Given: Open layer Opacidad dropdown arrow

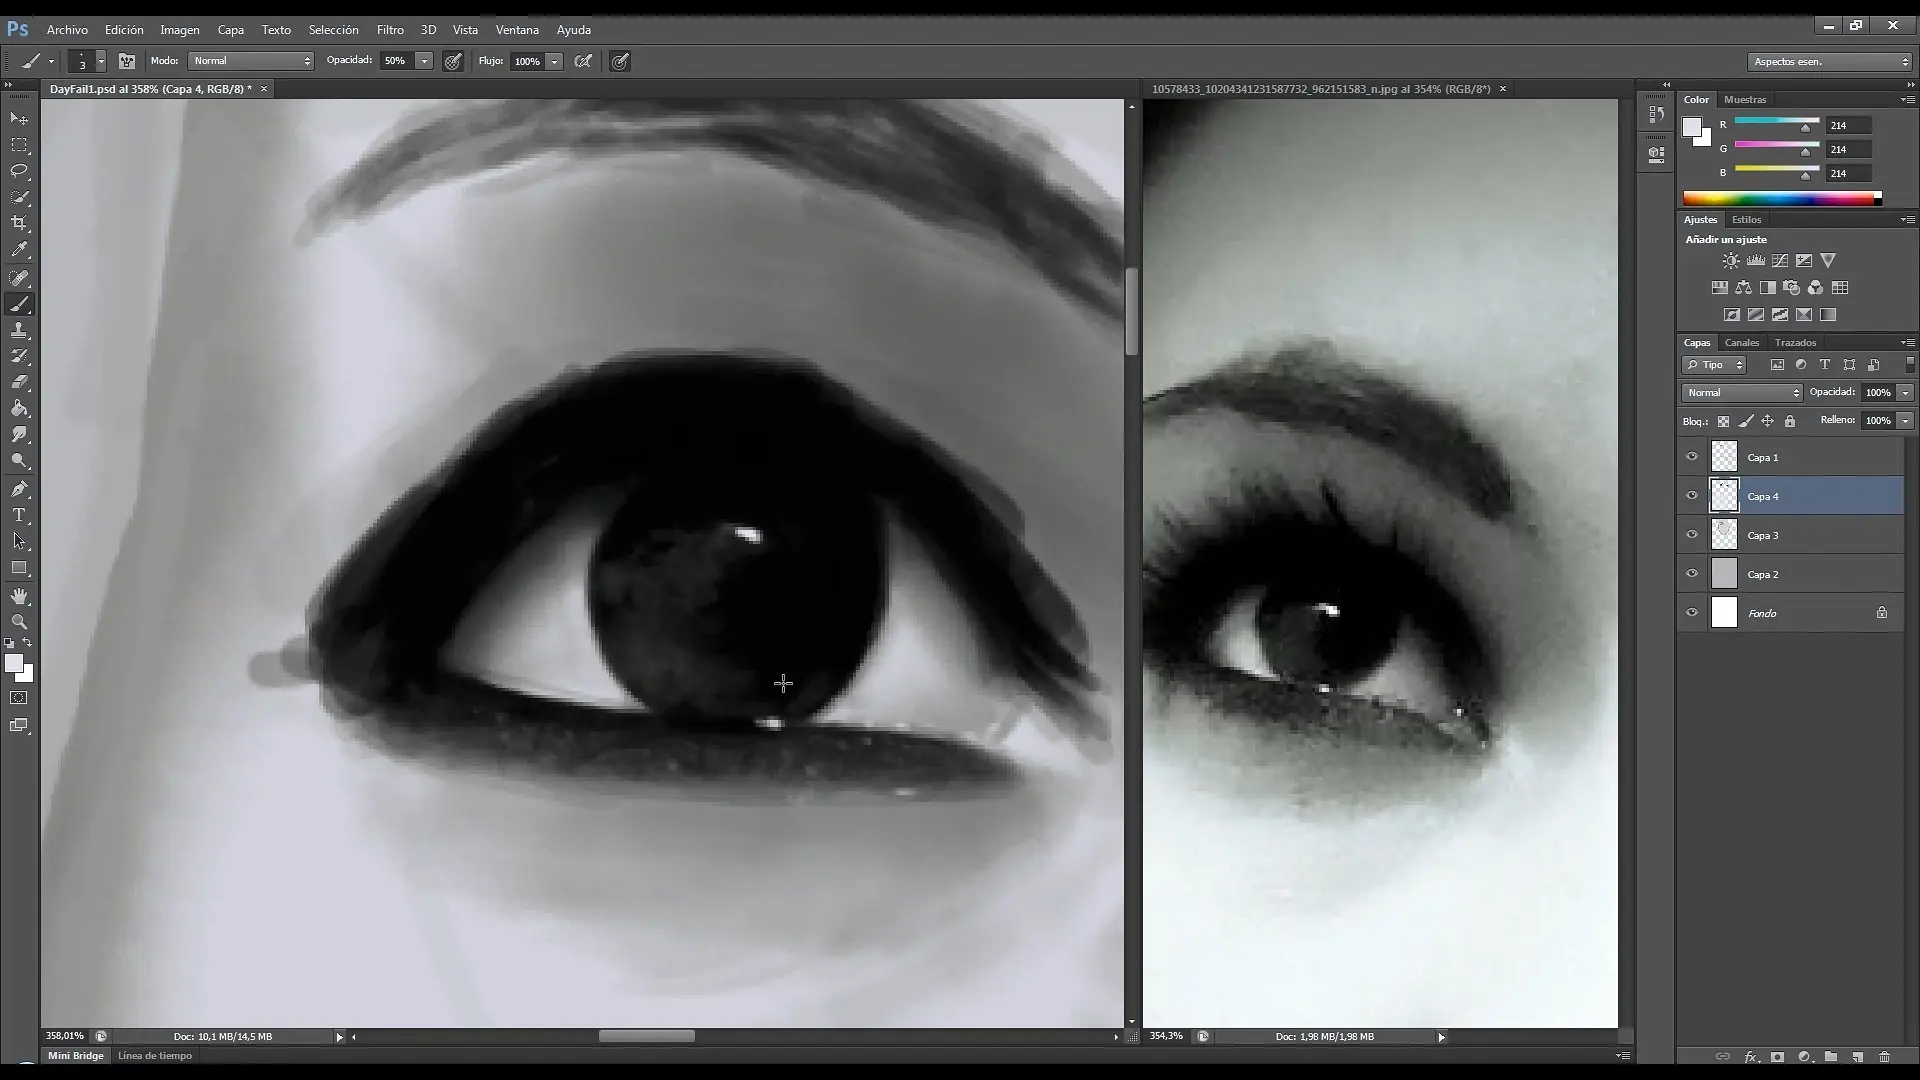Looking at the screenshot, I should [x=1905, y=393].
